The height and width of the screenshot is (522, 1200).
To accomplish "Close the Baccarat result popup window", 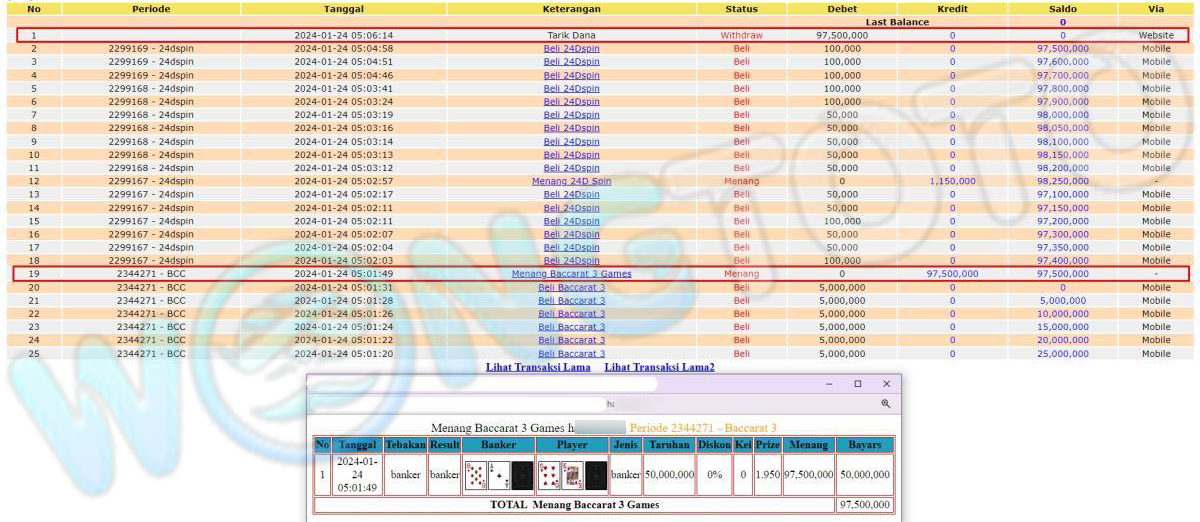I will tap(886, 384).
